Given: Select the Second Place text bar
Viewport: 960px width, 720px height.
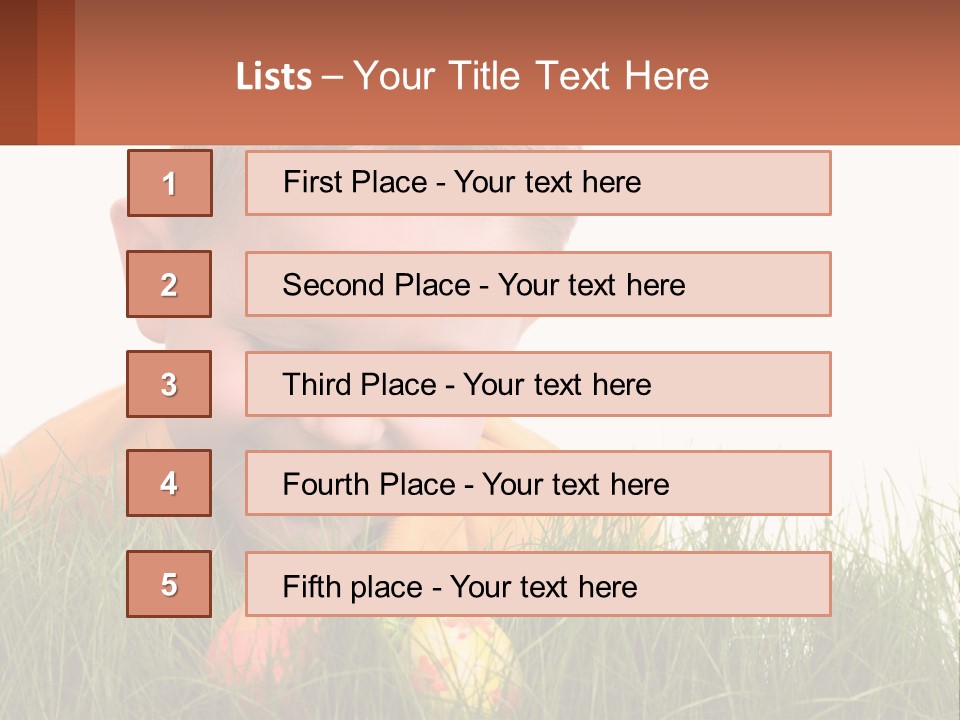Looking at the screenshot, I should tap(538, 284).
